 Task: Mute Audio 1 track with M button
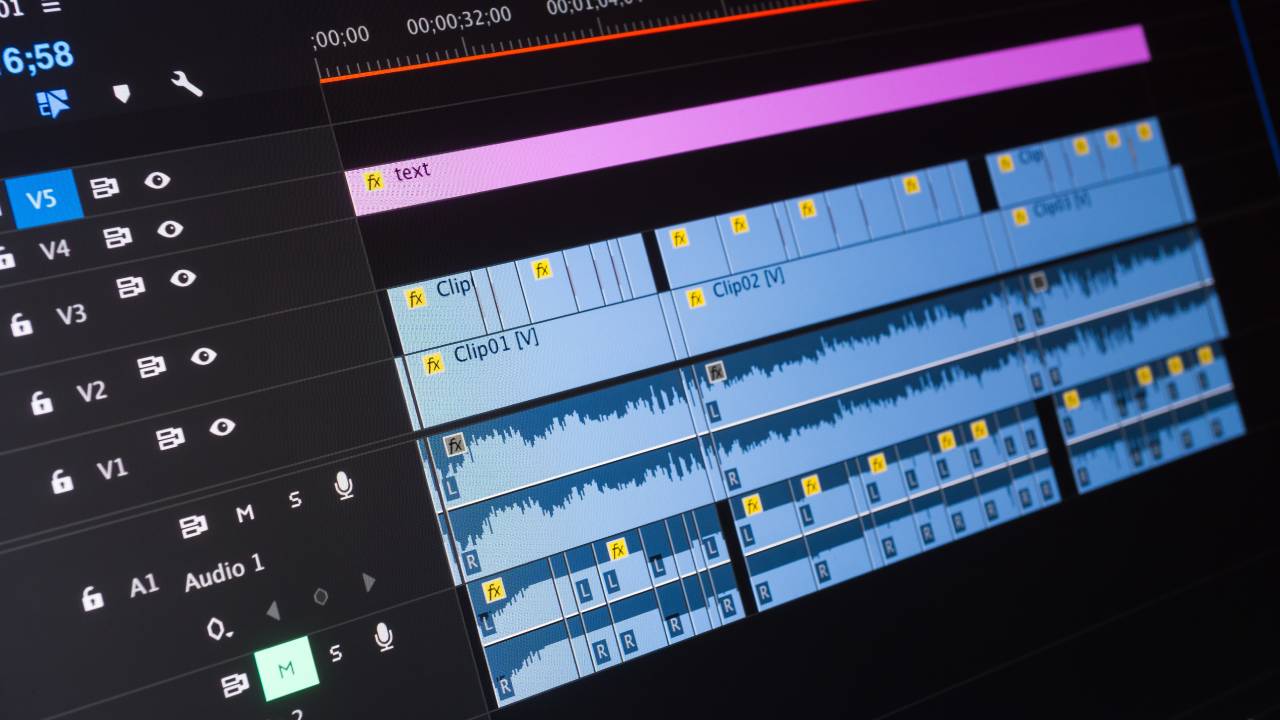[x=245, y=514]
